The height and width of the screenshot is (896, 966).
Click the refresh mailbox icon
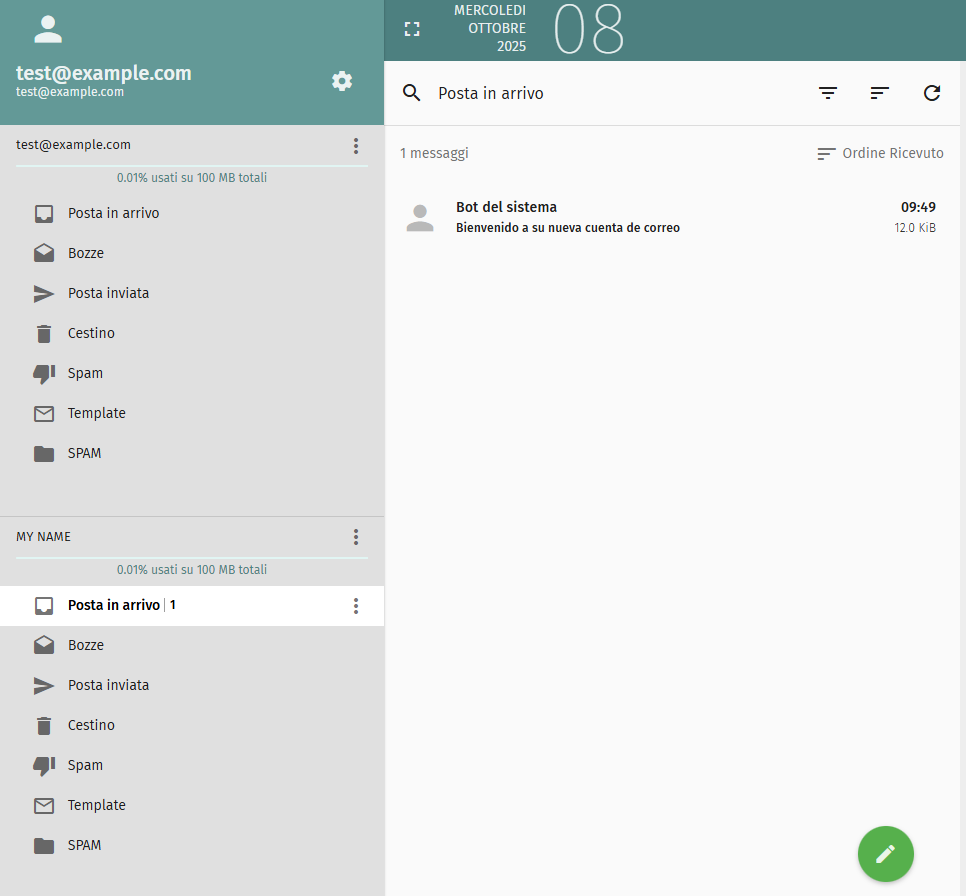pos(931,93)
